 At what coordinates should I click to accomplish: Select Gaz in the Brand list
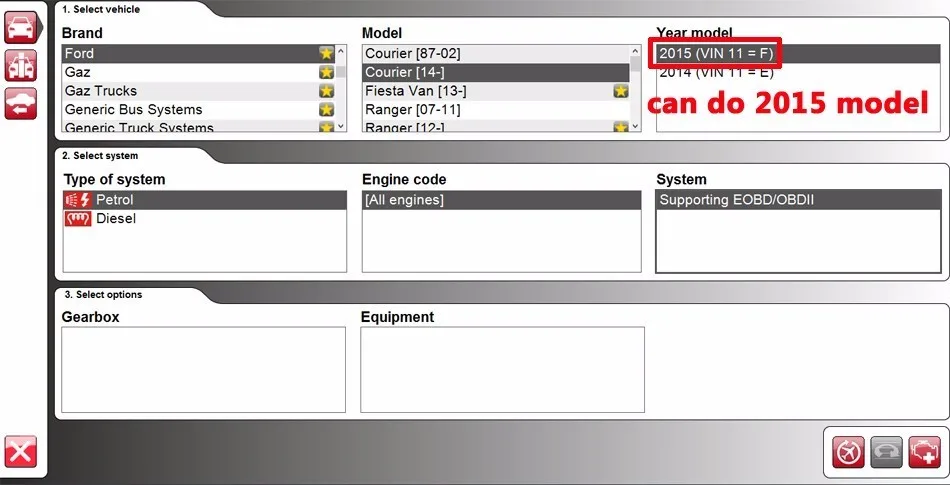(x=199, y=72)
